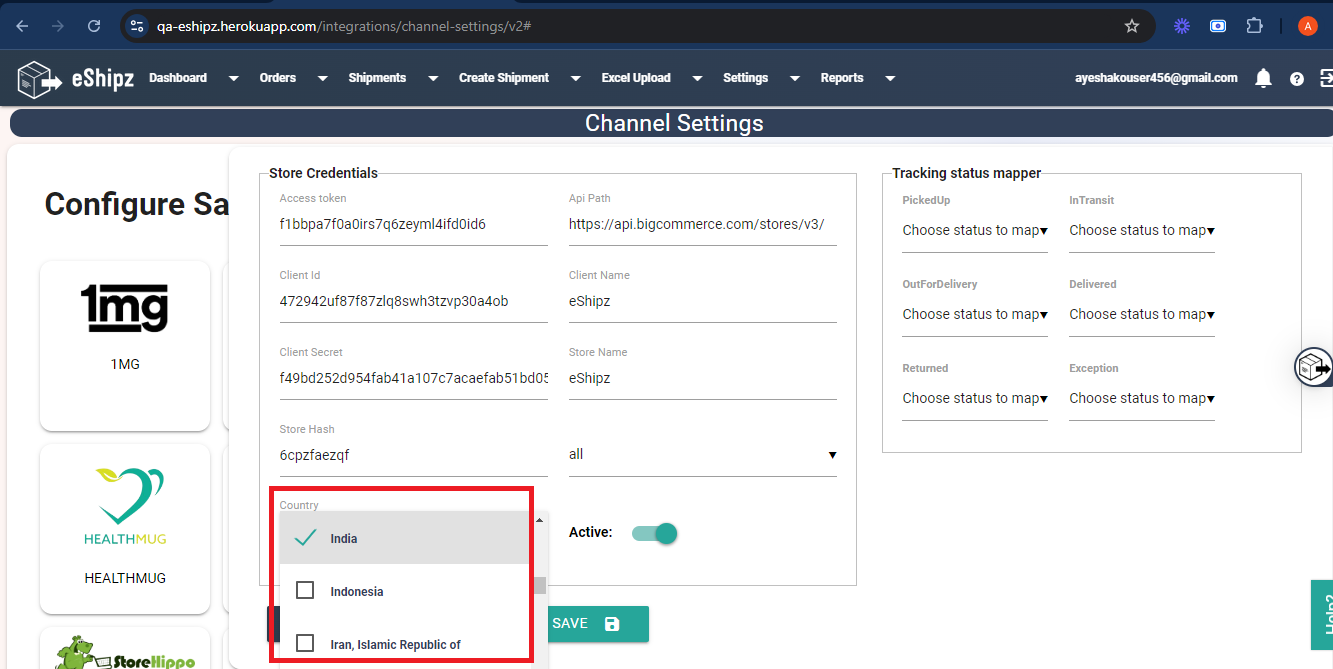Click the site information icon in address bar

pyautogui.click(x=138, y=26)
